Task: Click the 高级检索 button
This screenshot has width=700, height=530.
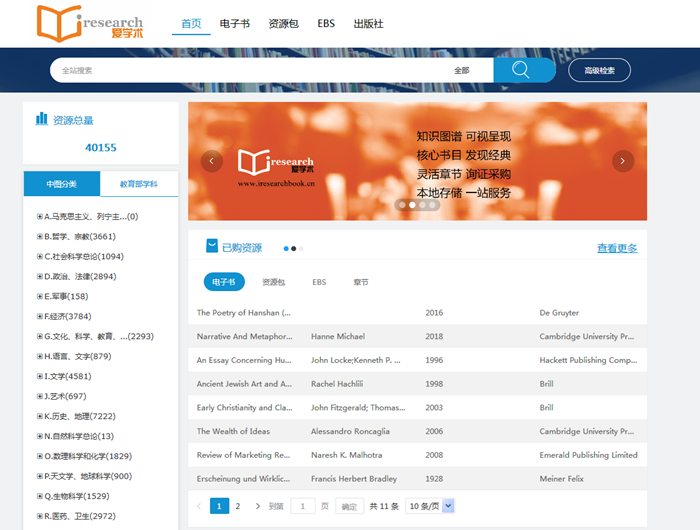Action: 599,71
